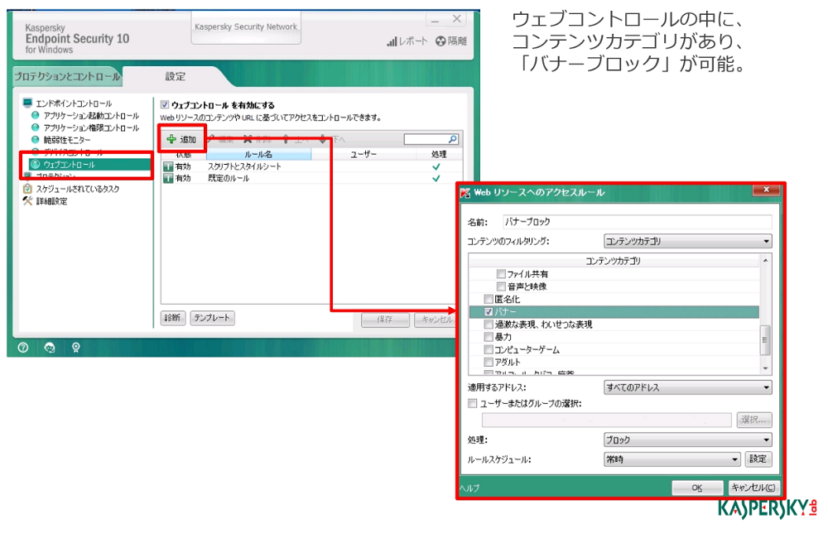Click the 保存 button
The image size is (828, 538).
(385, 319)
